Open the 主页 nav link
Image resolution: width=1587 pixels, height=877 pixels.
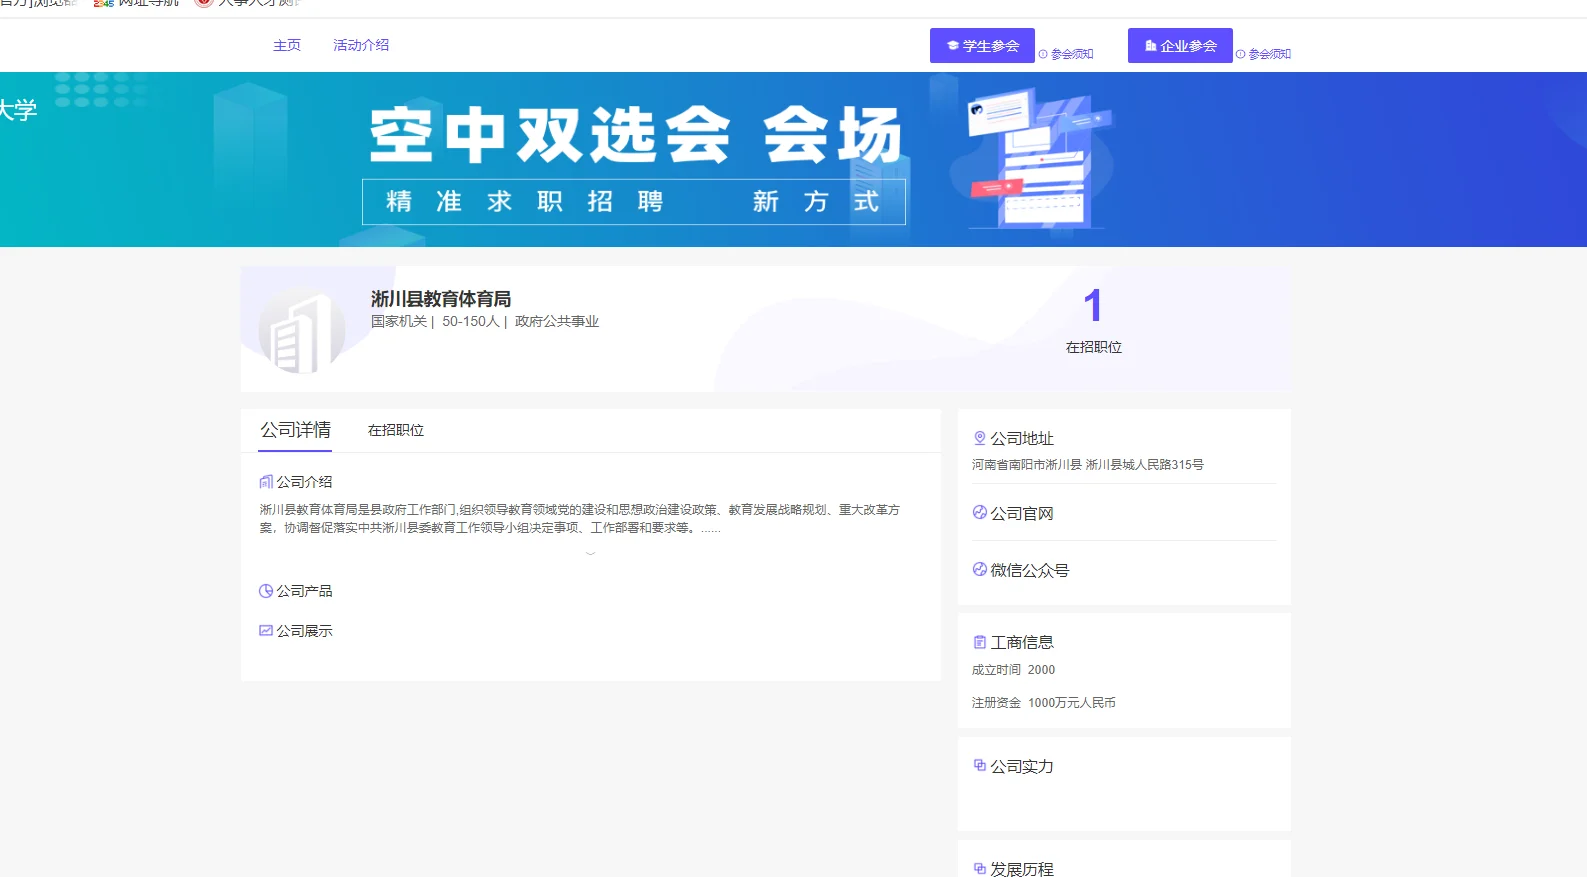pyautogui.click(x=287, y=45)
